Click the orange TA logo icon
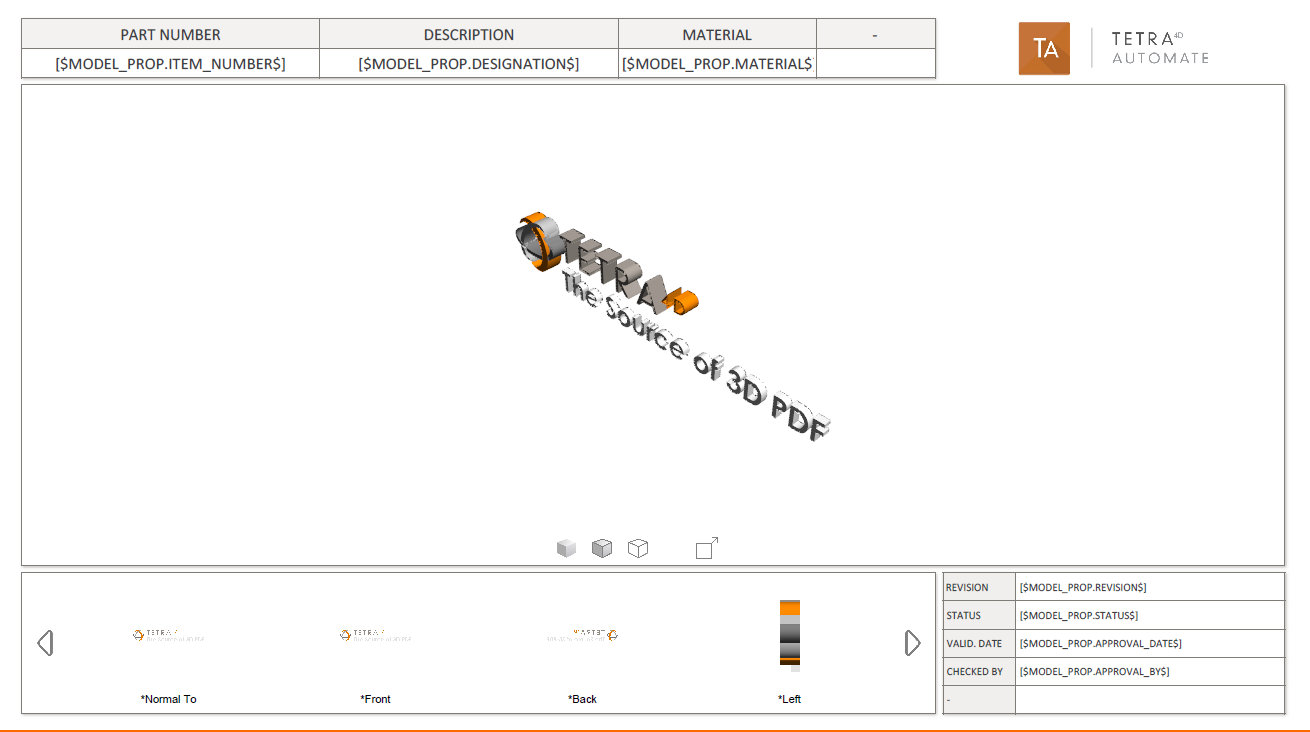This screenshot has width=1310, height=732. (1044, 49)
